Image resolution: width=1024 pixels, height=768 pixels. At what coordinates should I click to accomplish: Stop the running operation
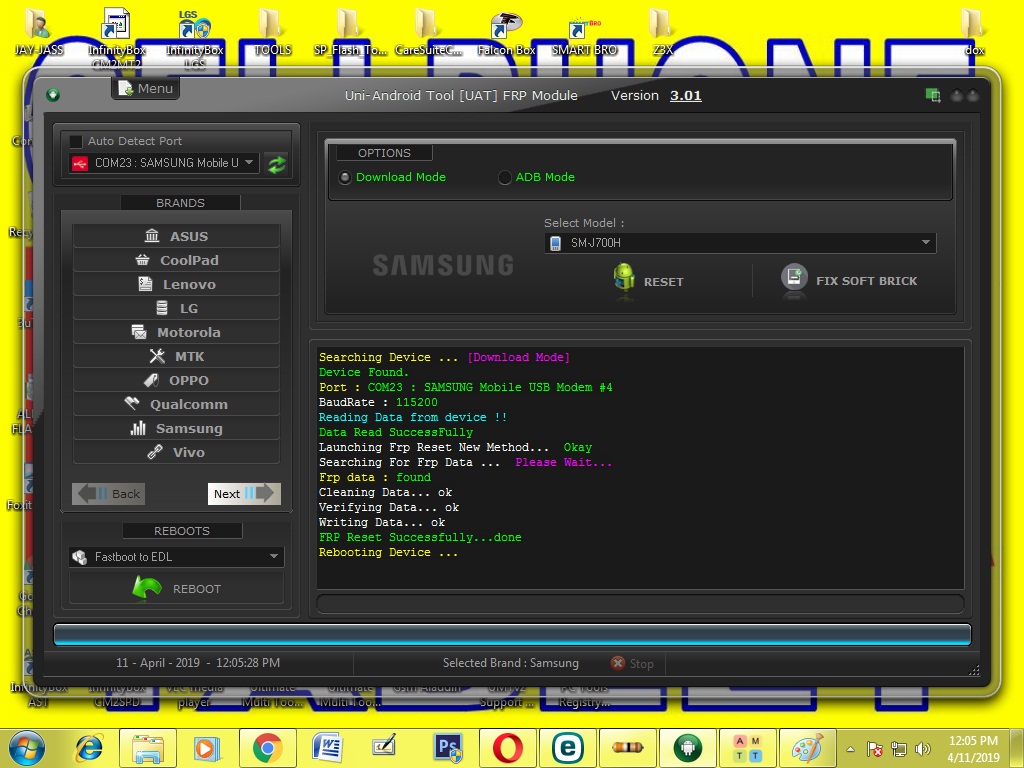632,664
